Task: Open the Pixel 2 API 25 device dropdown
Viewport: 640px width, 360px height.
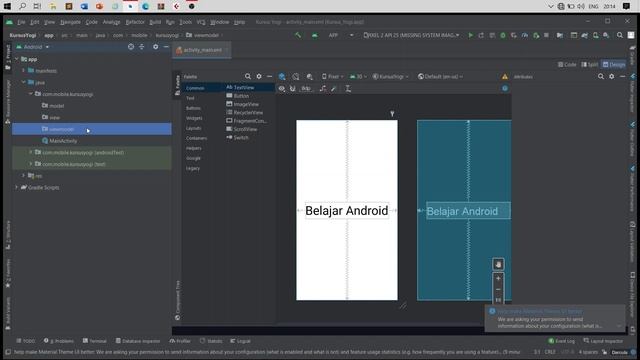Action: tap(411, 36)
